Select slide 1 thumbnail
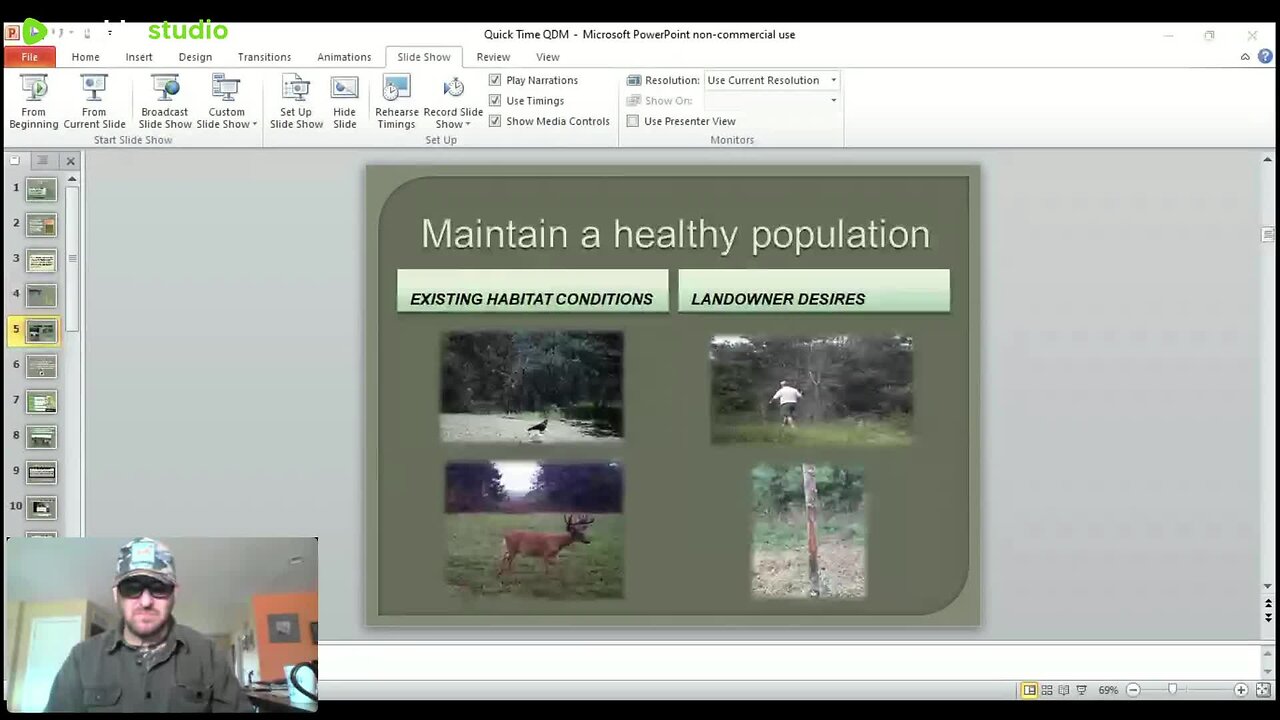 tap(41, 189)
